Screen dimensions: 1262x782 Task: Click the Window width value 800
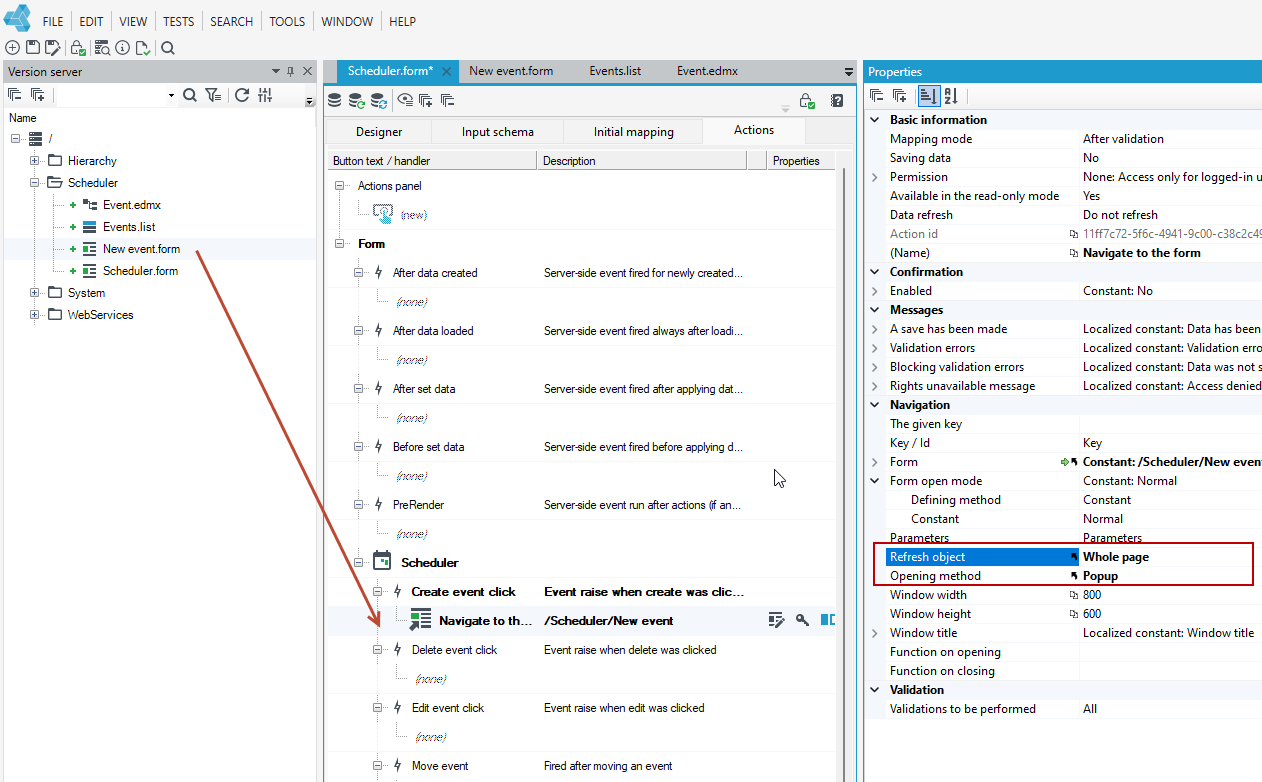[1092, 595]
